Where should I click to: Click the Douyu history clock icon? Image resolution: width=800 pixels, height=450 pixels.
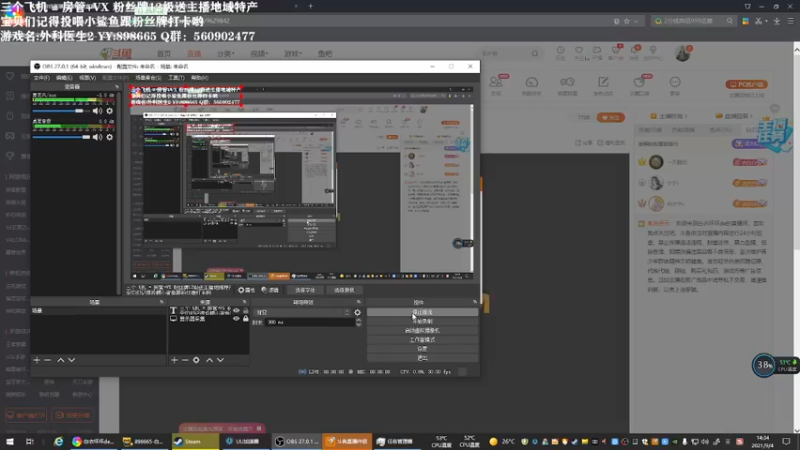560,53
